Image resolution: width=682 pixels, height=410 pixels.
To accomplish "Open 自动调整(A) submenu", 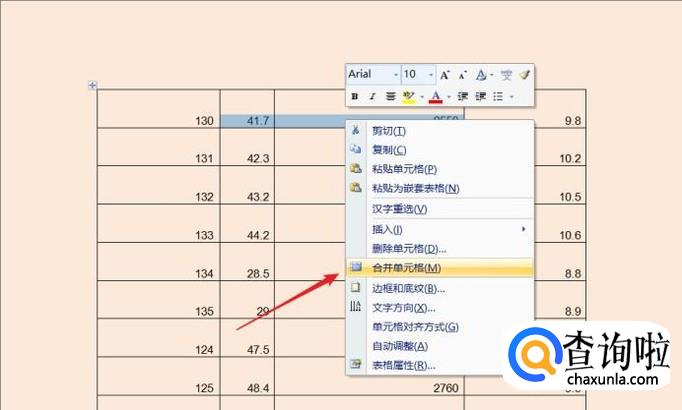I will pyautogui.click(x=440, y=346).
